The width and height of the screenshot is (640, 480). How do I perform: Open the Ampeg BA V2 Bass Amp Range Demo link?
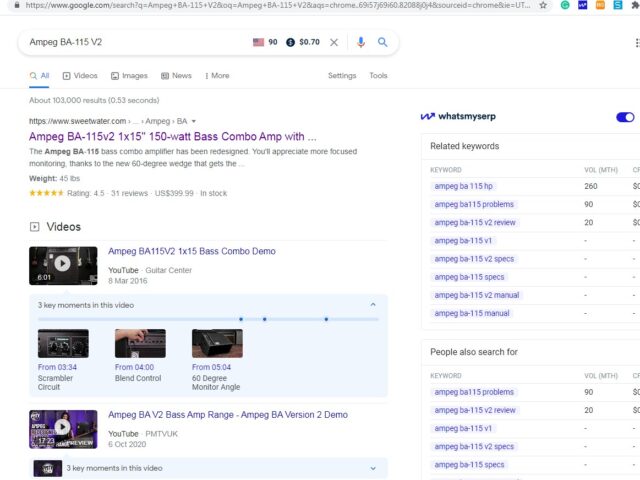(228, 415)
